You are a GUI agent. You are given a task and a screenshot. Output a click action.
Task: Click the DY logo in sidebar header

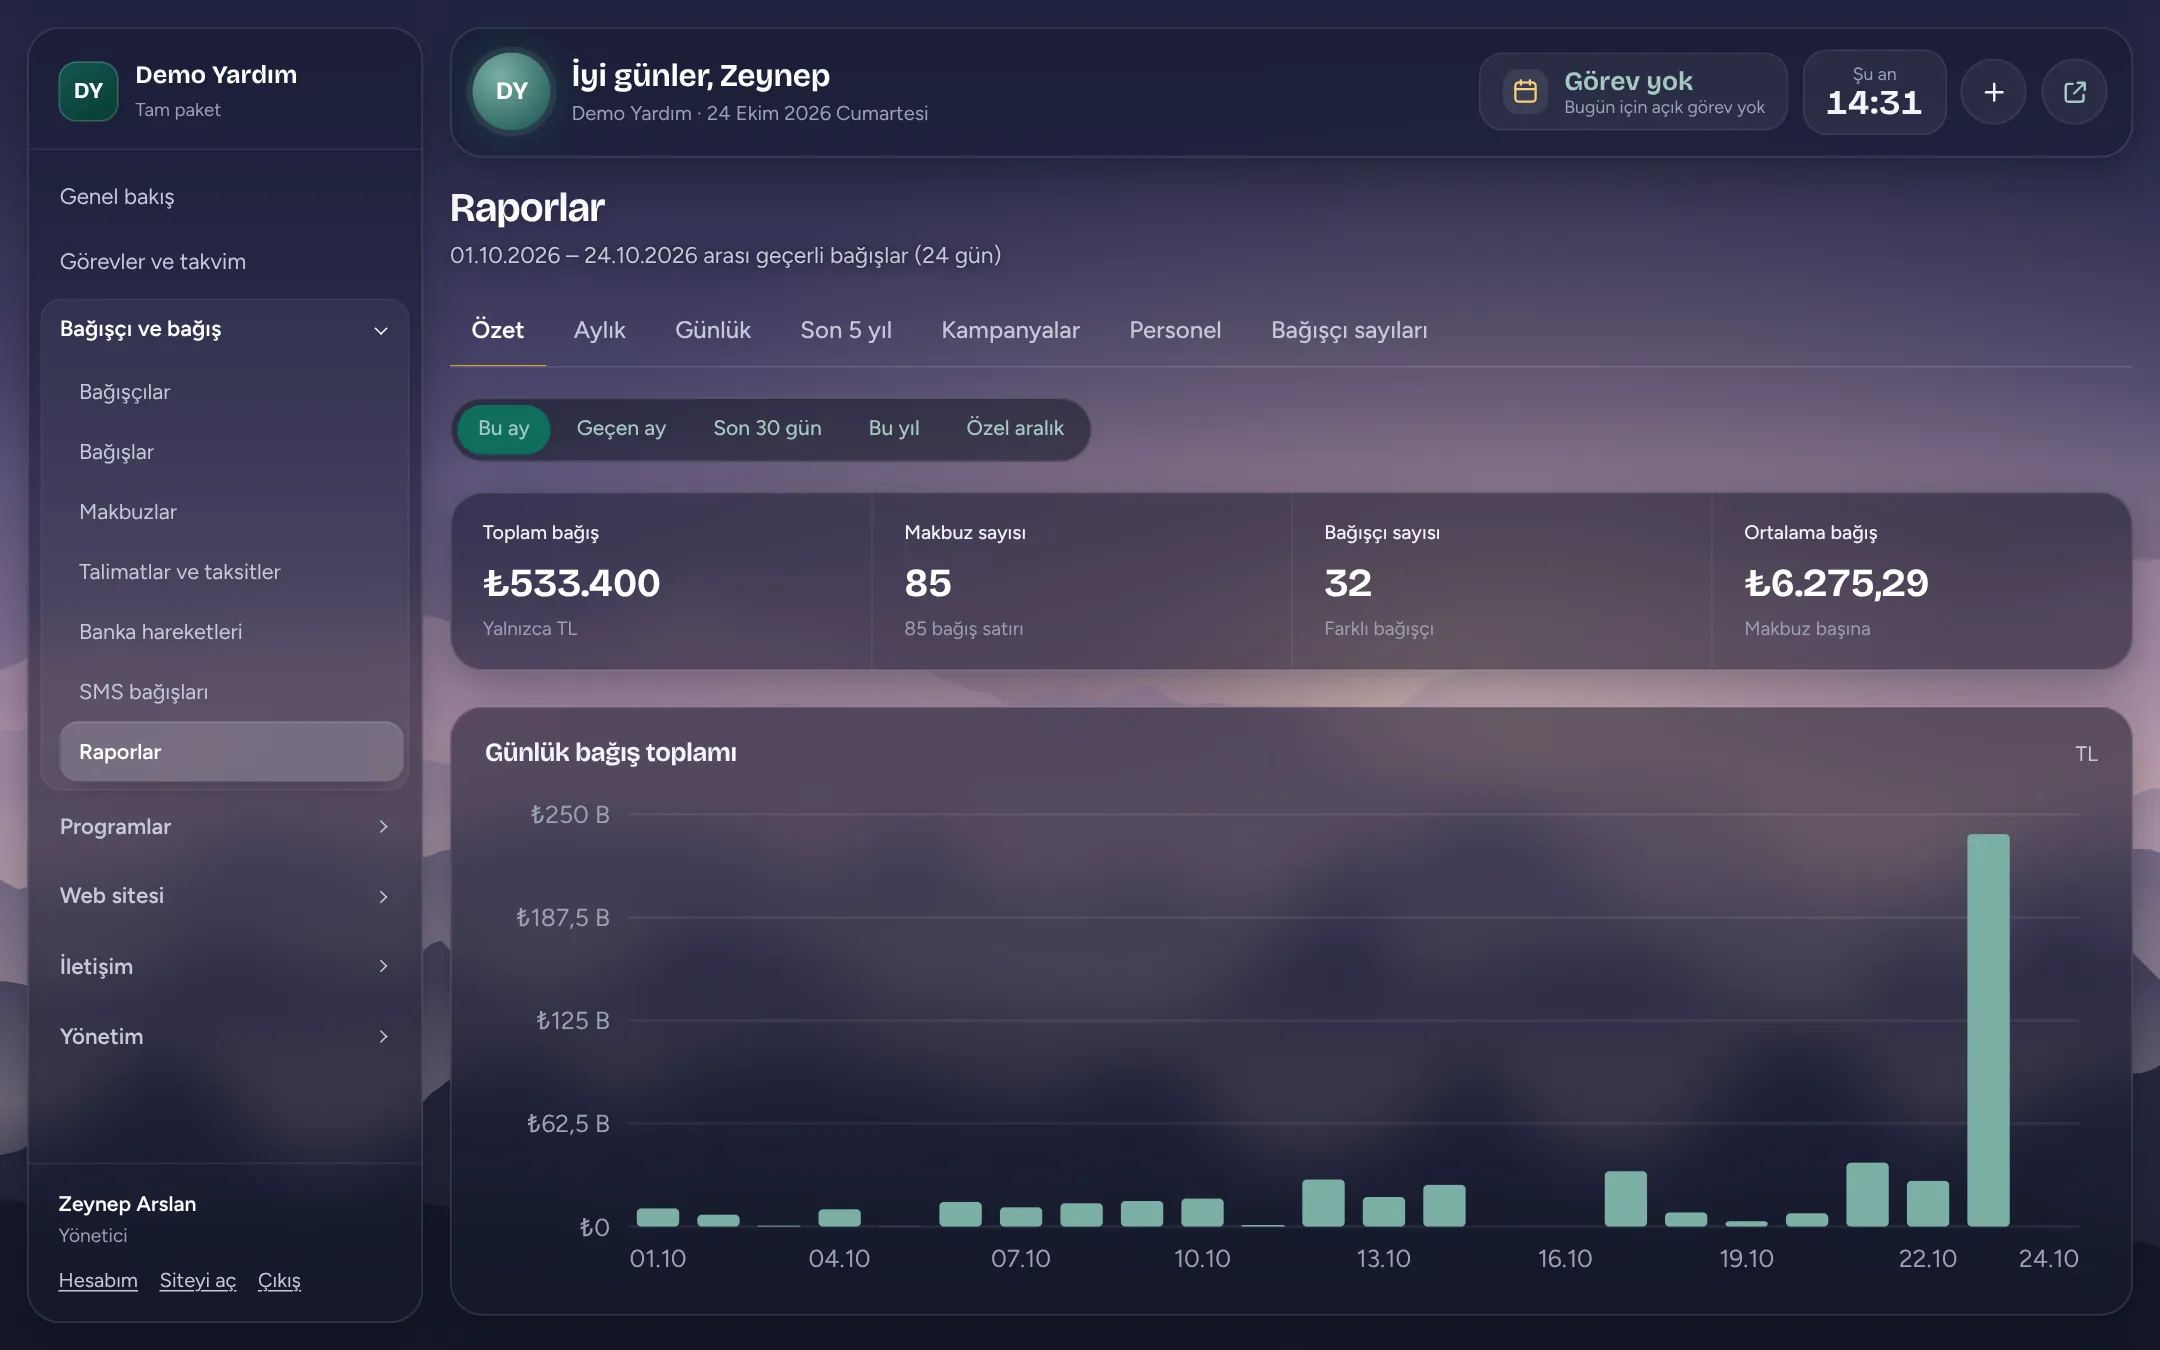(88, 91)
